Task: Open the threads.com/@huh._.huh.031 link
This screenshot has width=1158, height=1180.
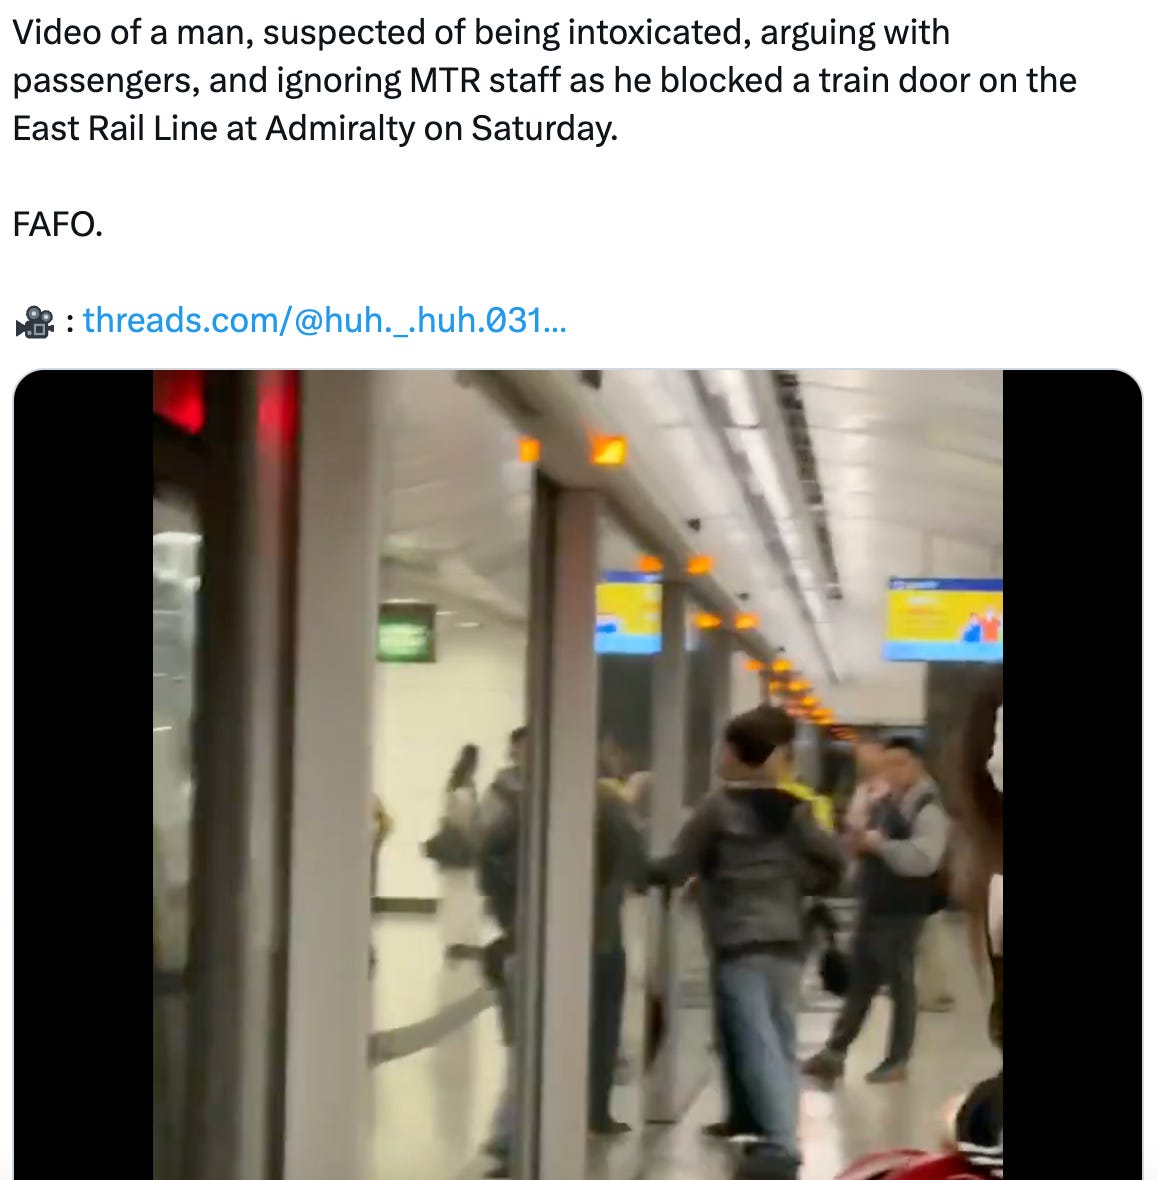Action: (324, 321)
